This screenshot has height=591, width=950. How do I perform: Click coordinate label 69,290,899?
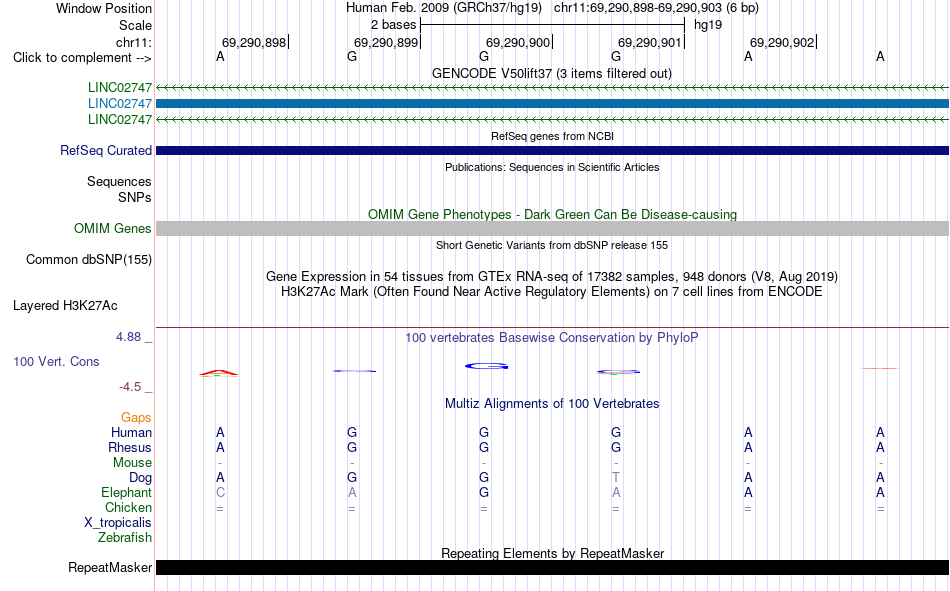[385, 42]
